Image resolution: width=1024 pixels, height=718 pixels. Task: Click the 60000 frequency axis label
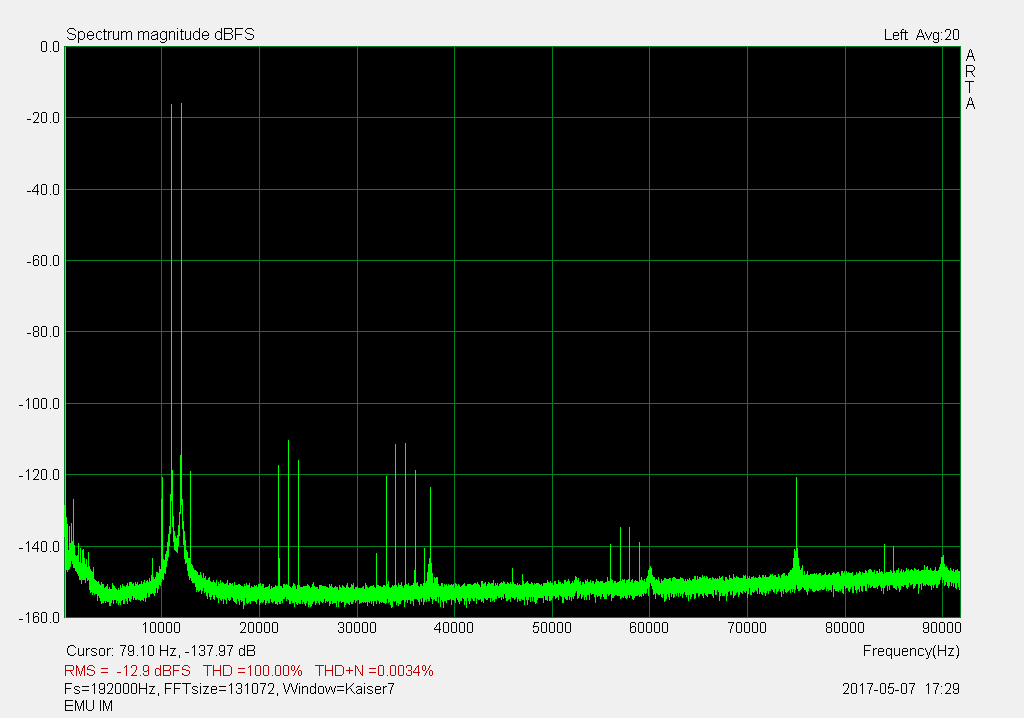649,628
